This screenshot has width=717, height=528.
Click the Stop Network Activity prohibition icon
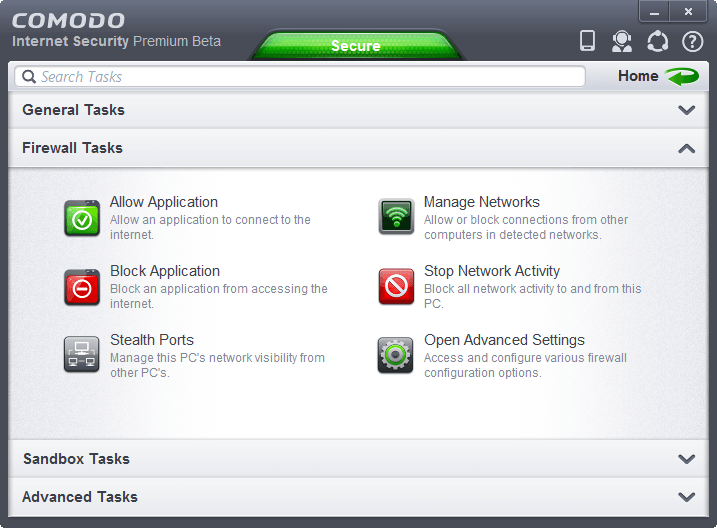click(396, 286)
